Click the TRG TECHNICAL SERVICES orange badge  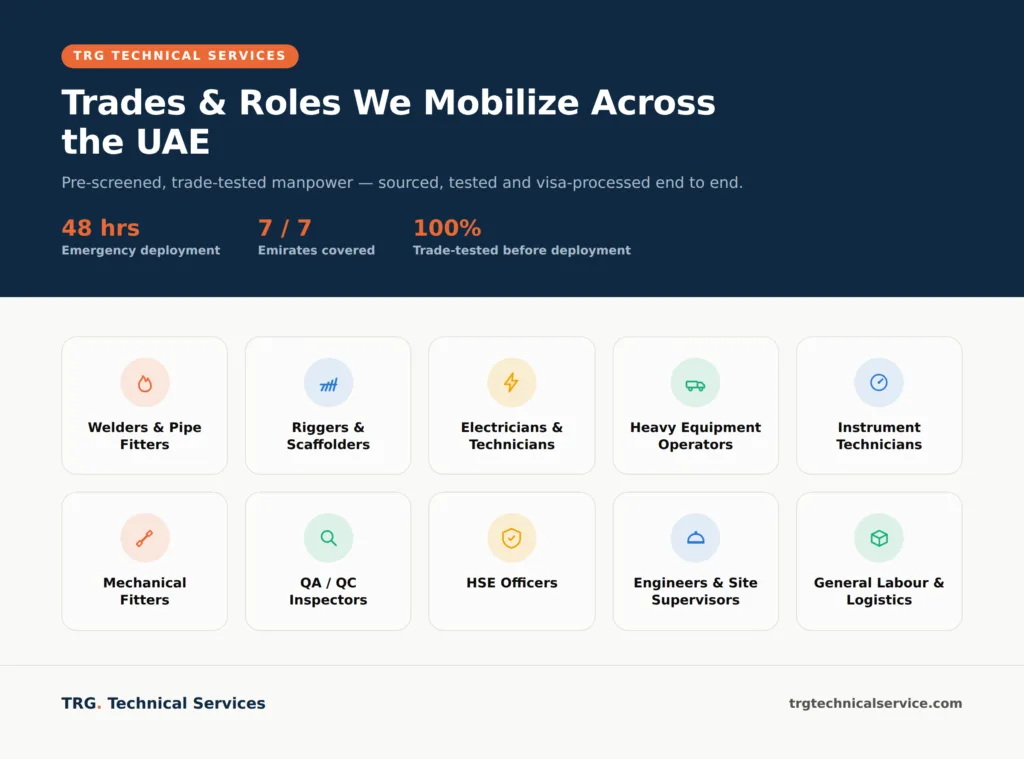180,56
